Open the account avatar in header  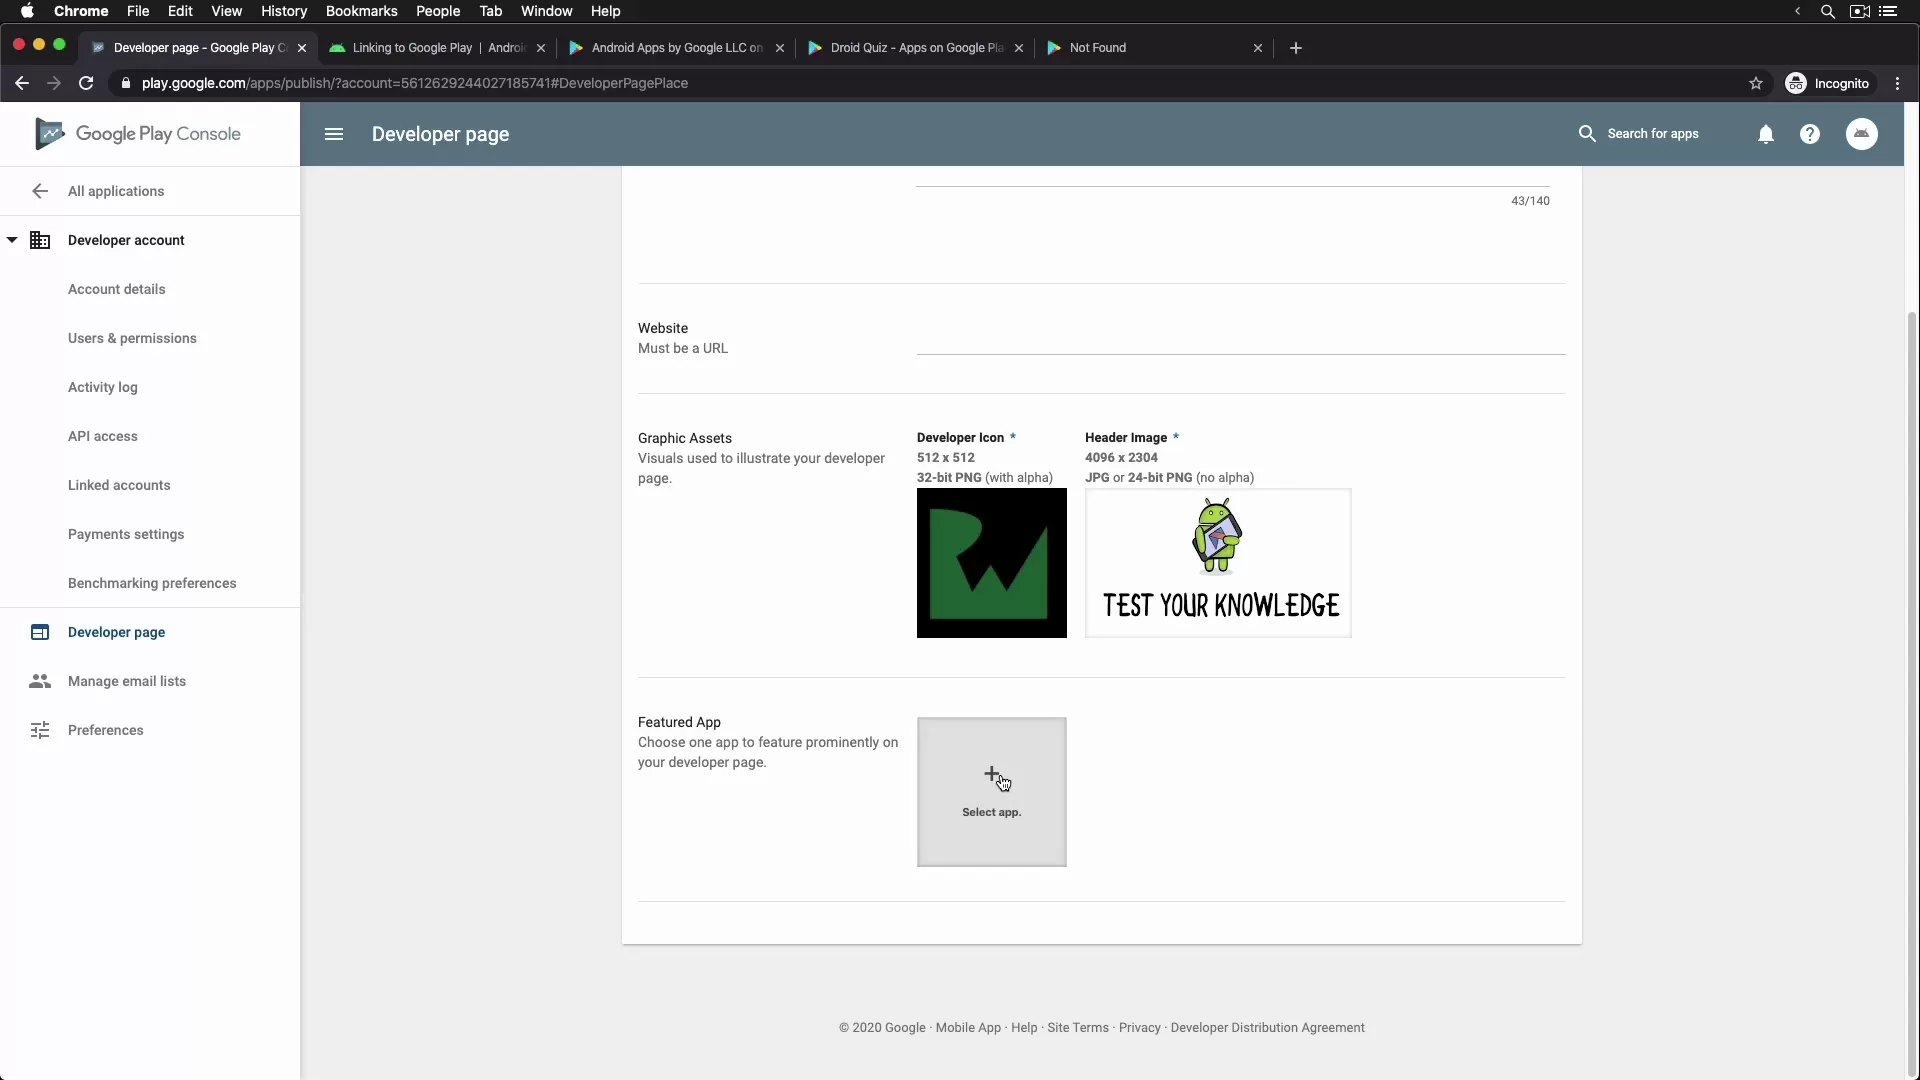click(1862, 134)
